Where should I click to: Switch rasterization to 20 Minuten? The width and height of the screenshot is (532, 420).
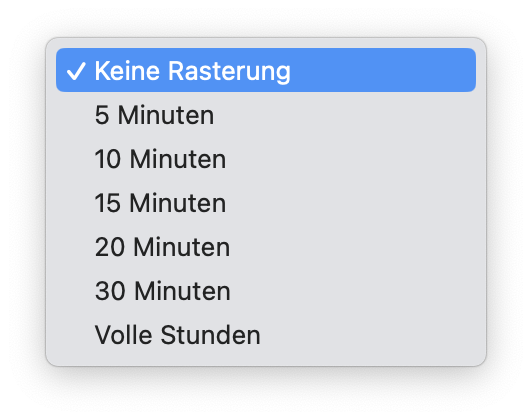(266, 247)
